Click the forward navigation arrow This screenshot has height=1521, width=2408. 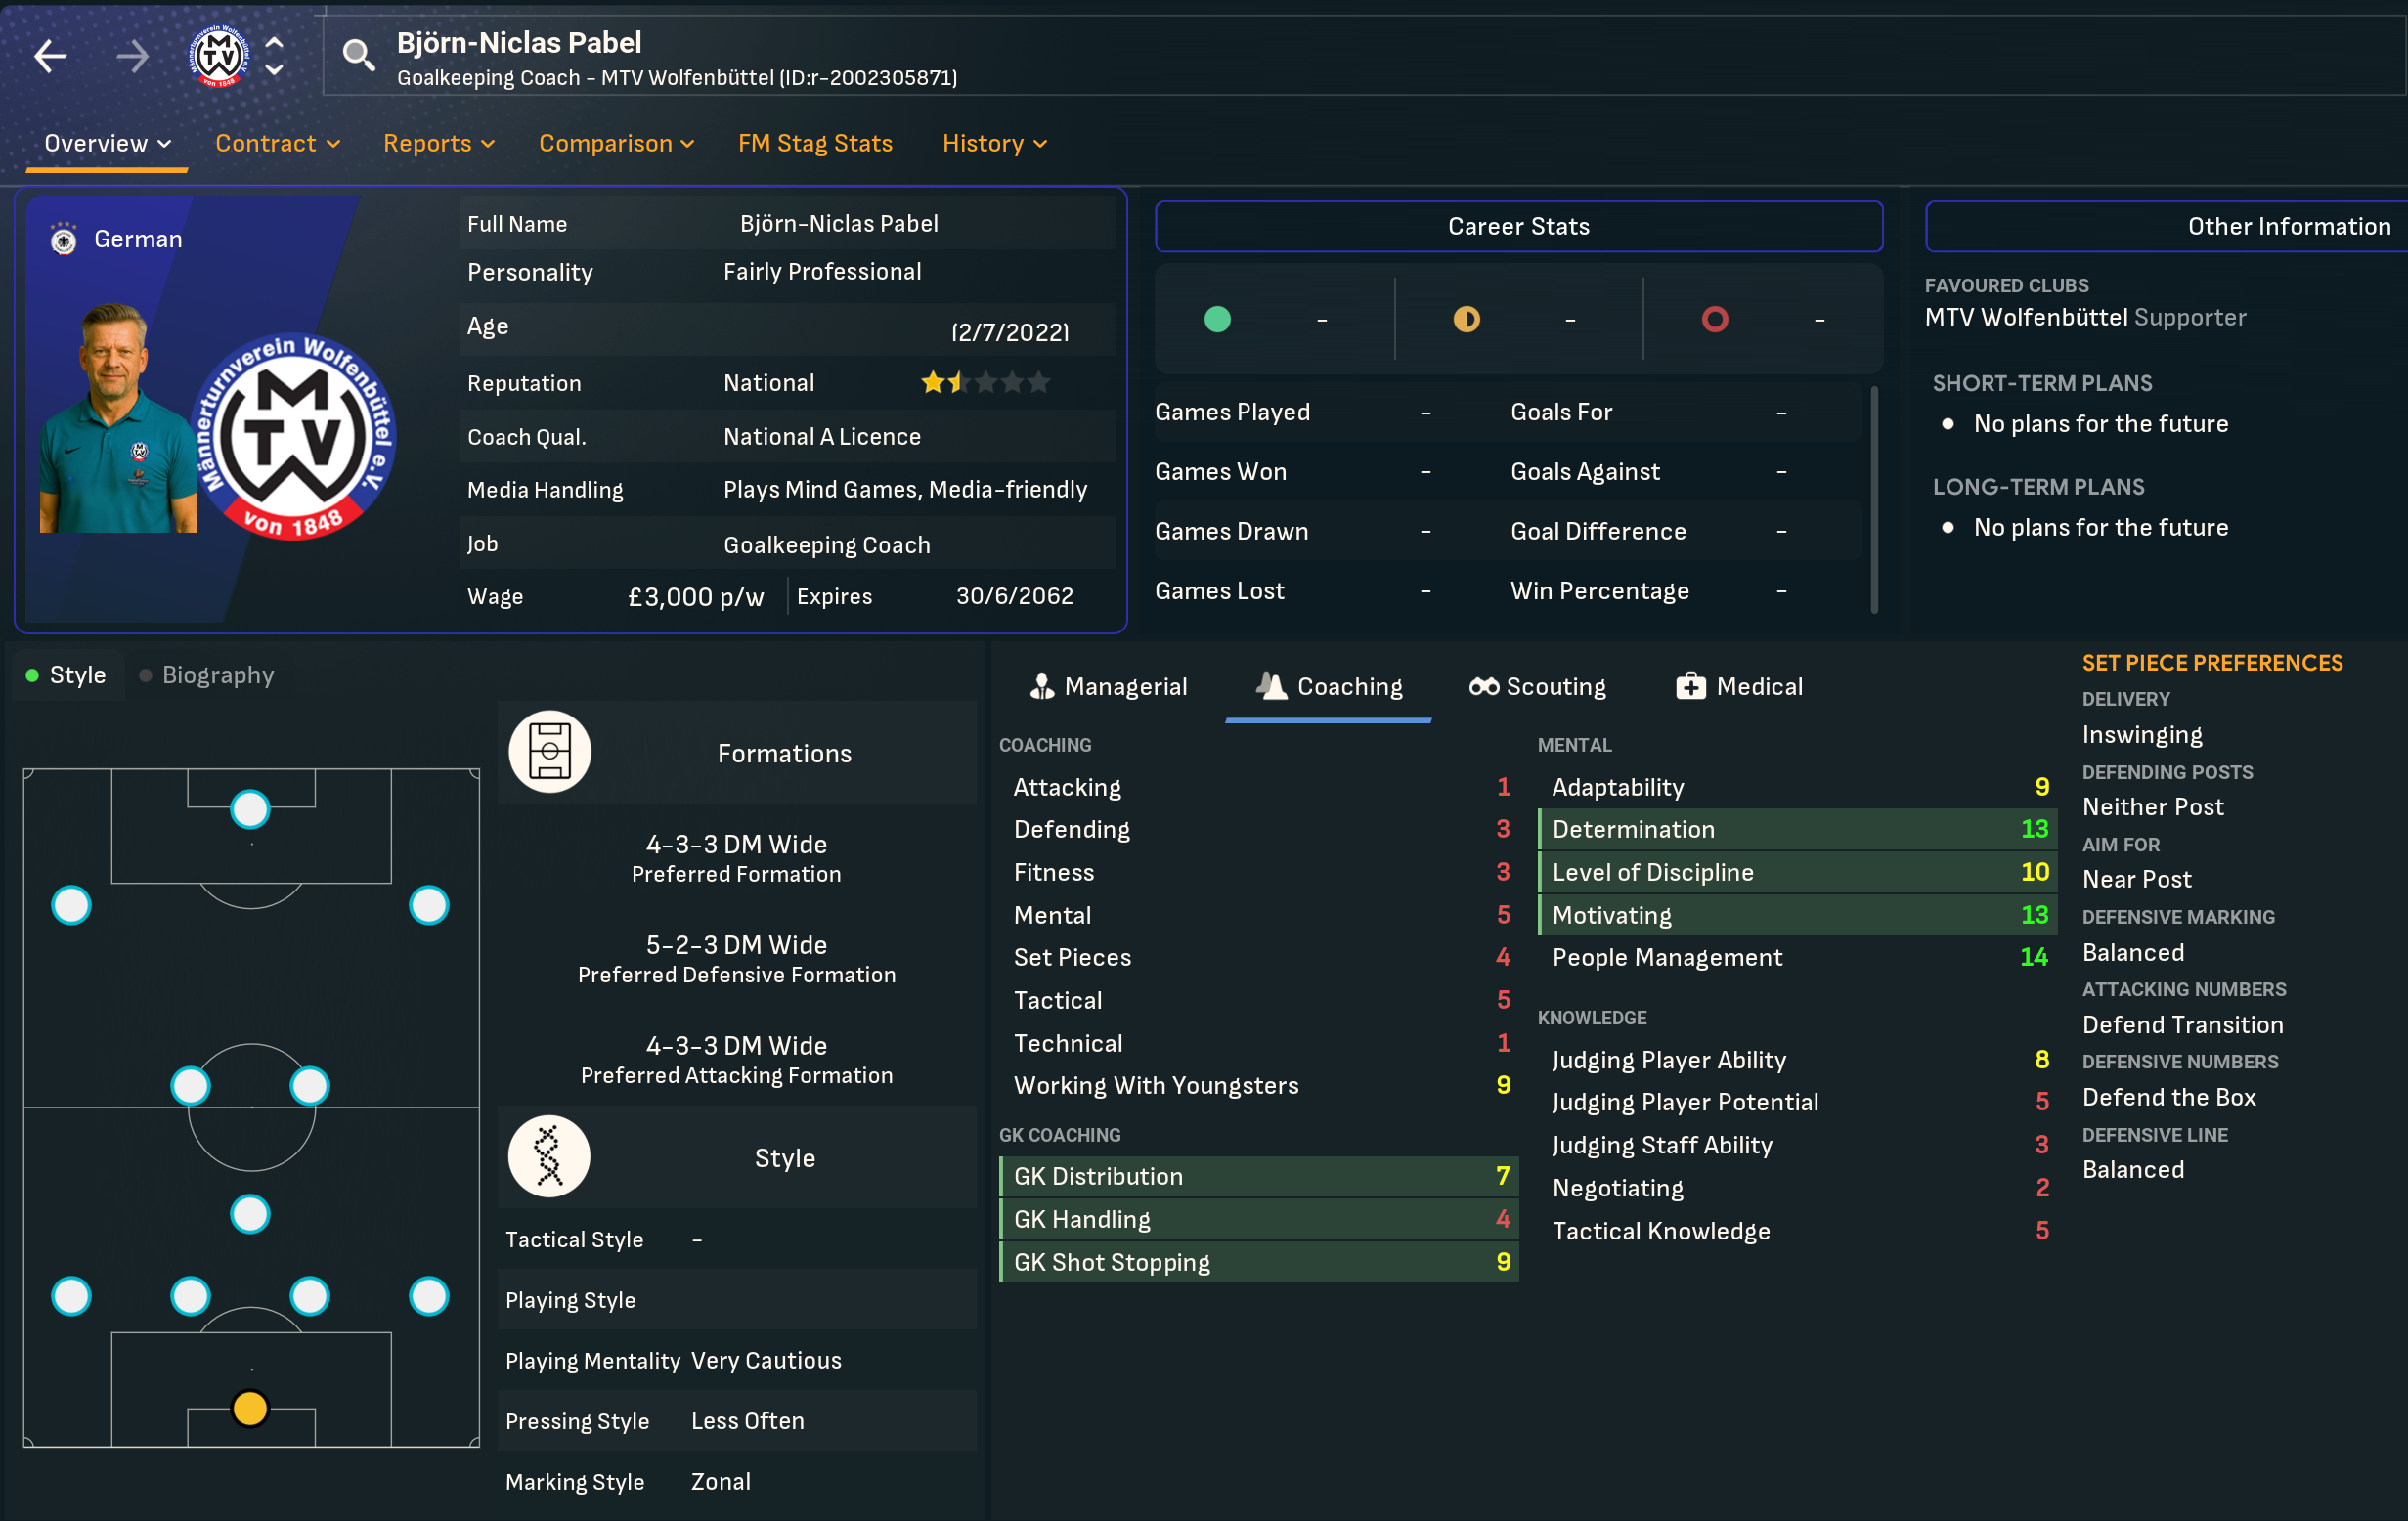(x=131, y=57)
